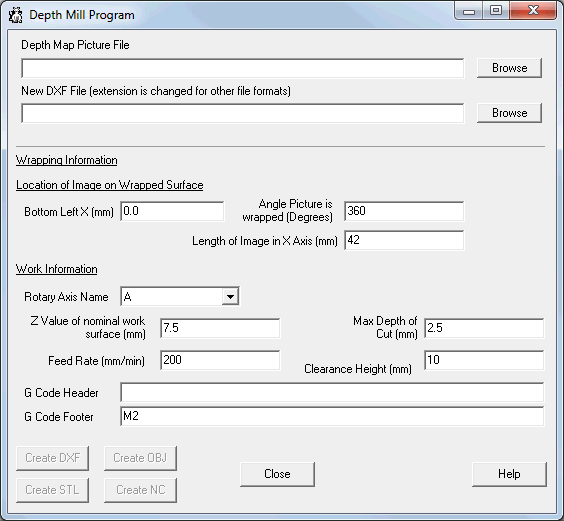Click the Create NC button

coord(140,490)
